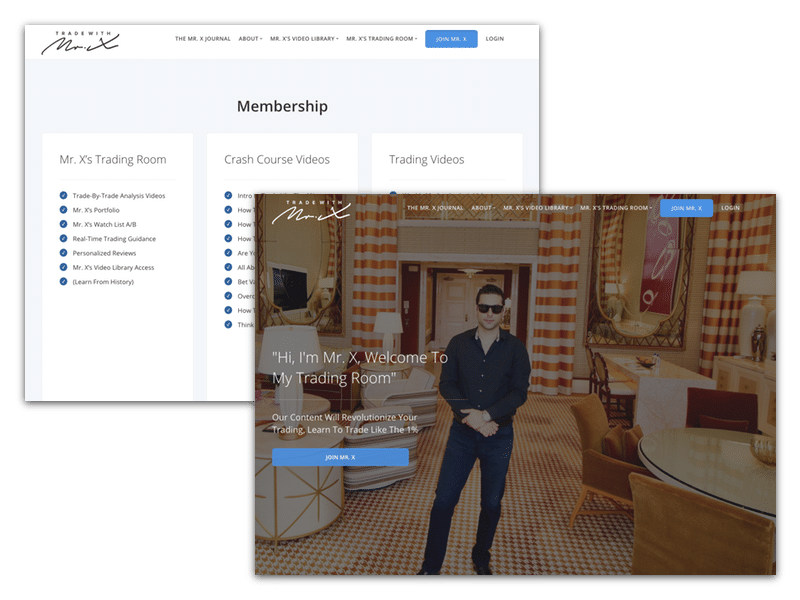The width and height of the screenshot is (800, 600).
Task: Click check icon beside Mr. X's Watch List A/B
Action: [x=63, y=225]
